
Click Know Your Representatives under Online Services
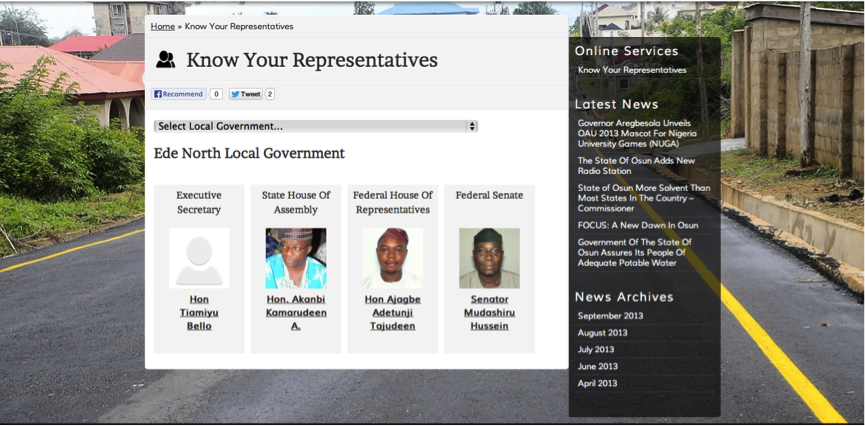tap(632, 70)
